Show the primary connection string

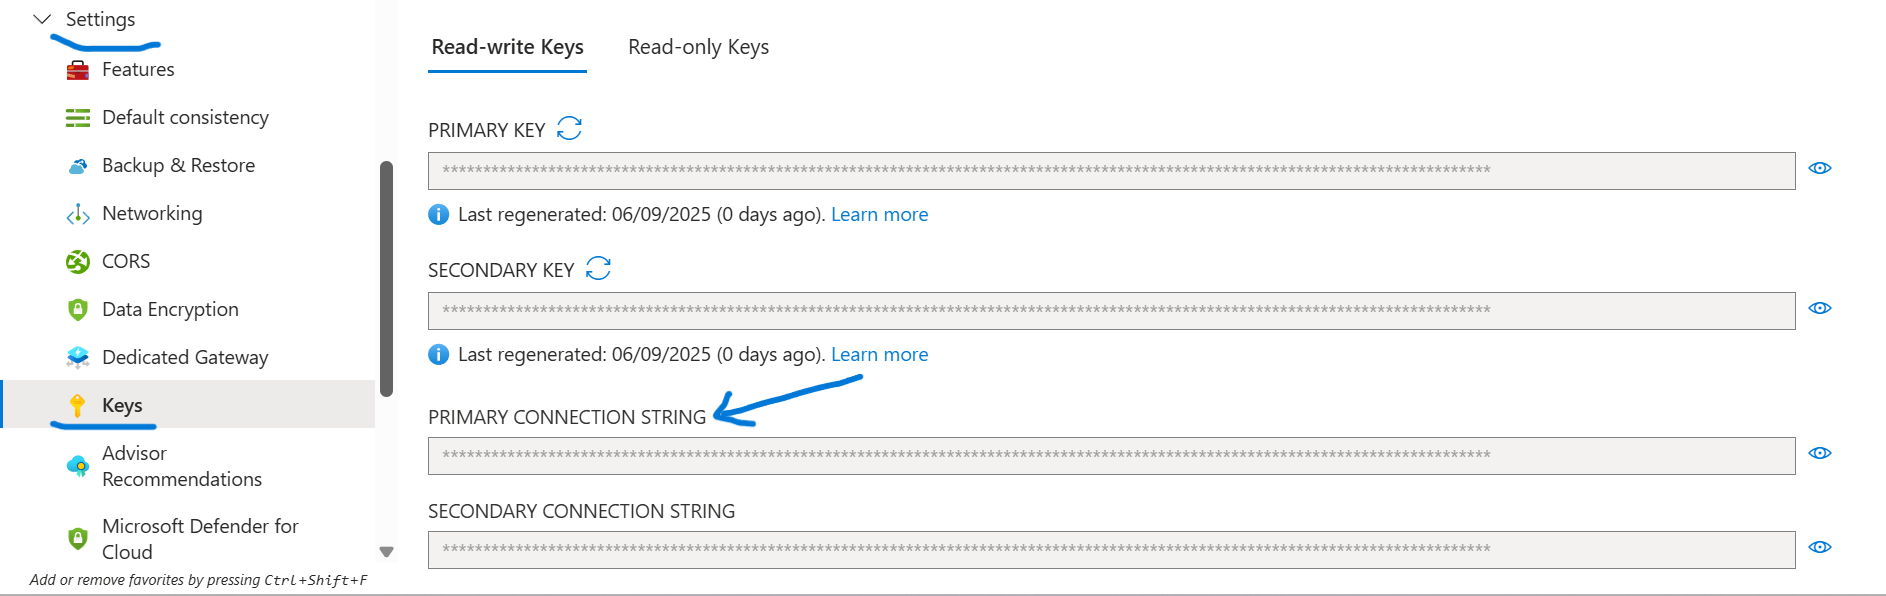pyautogui.click(x=1820, y=453)
